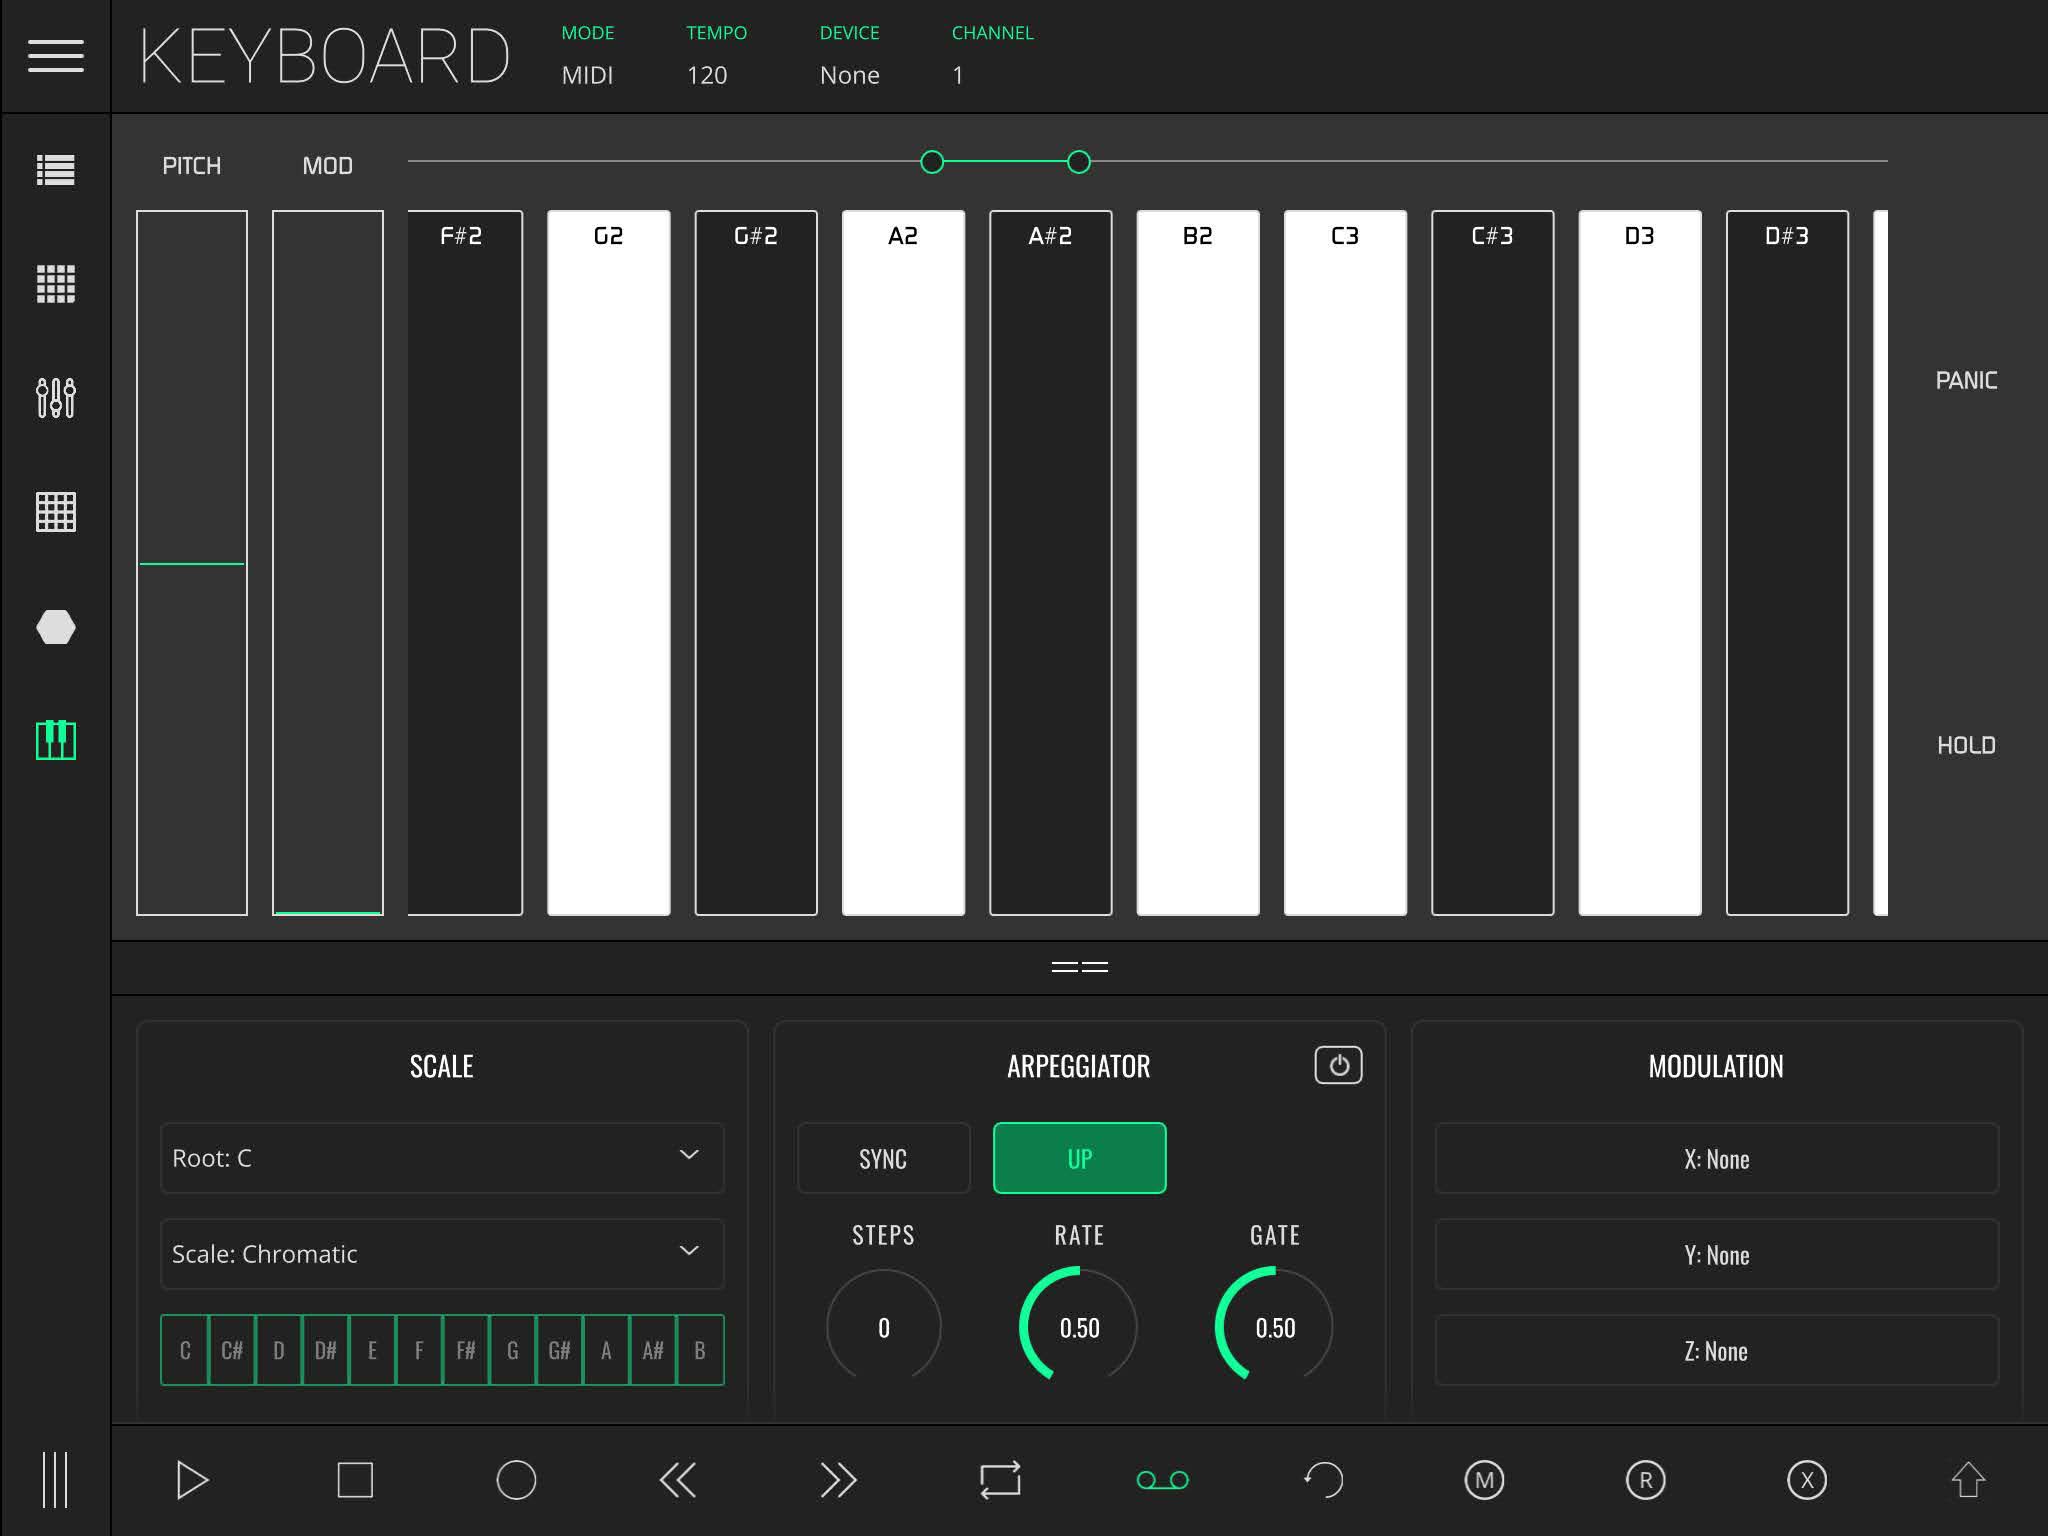The image size is (2048, 1536).
Task: Open the Y: None modulation assignment
Action: tap(1716, 1254)
